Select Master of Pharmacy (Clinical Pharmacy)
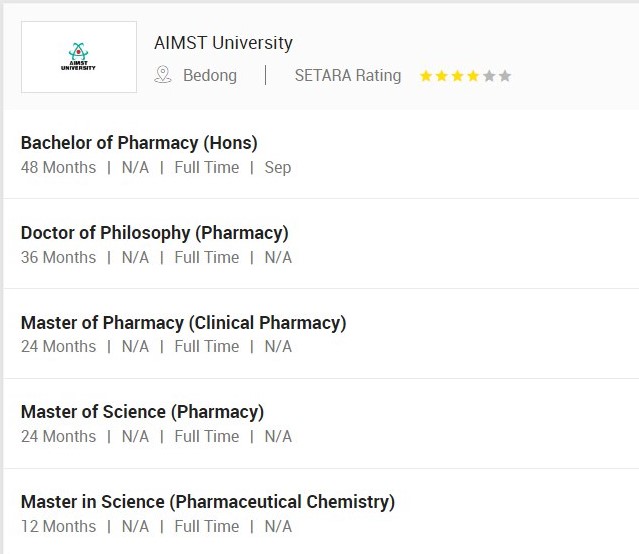Screen dimensions: 639x554 [x=183, y=322]
